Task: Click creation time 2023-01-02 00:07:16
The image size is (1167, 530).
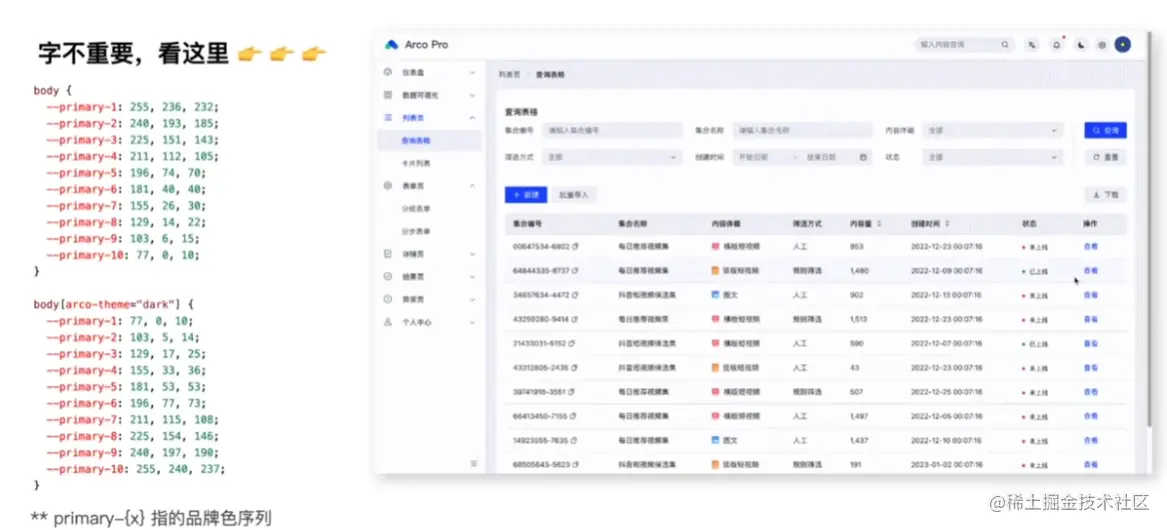Action: [x=946, y=464]
